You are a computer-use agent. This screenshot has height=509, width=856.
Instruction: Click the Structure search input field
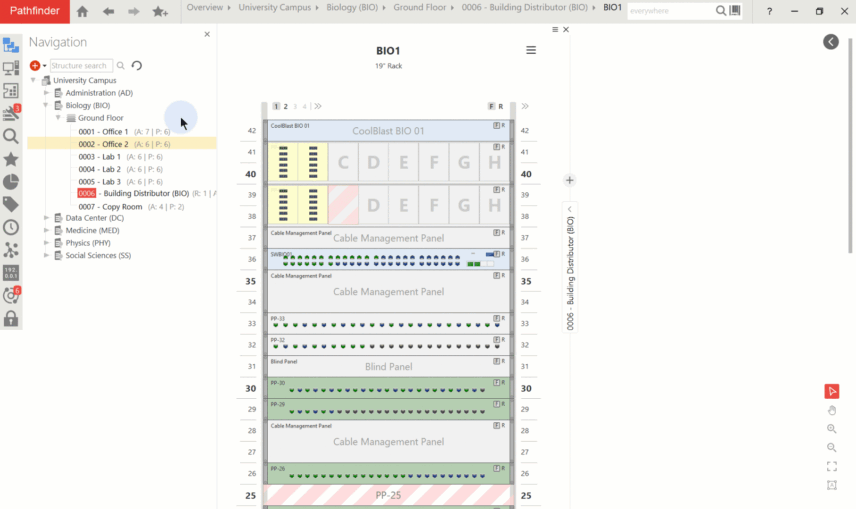pos(80,66)
